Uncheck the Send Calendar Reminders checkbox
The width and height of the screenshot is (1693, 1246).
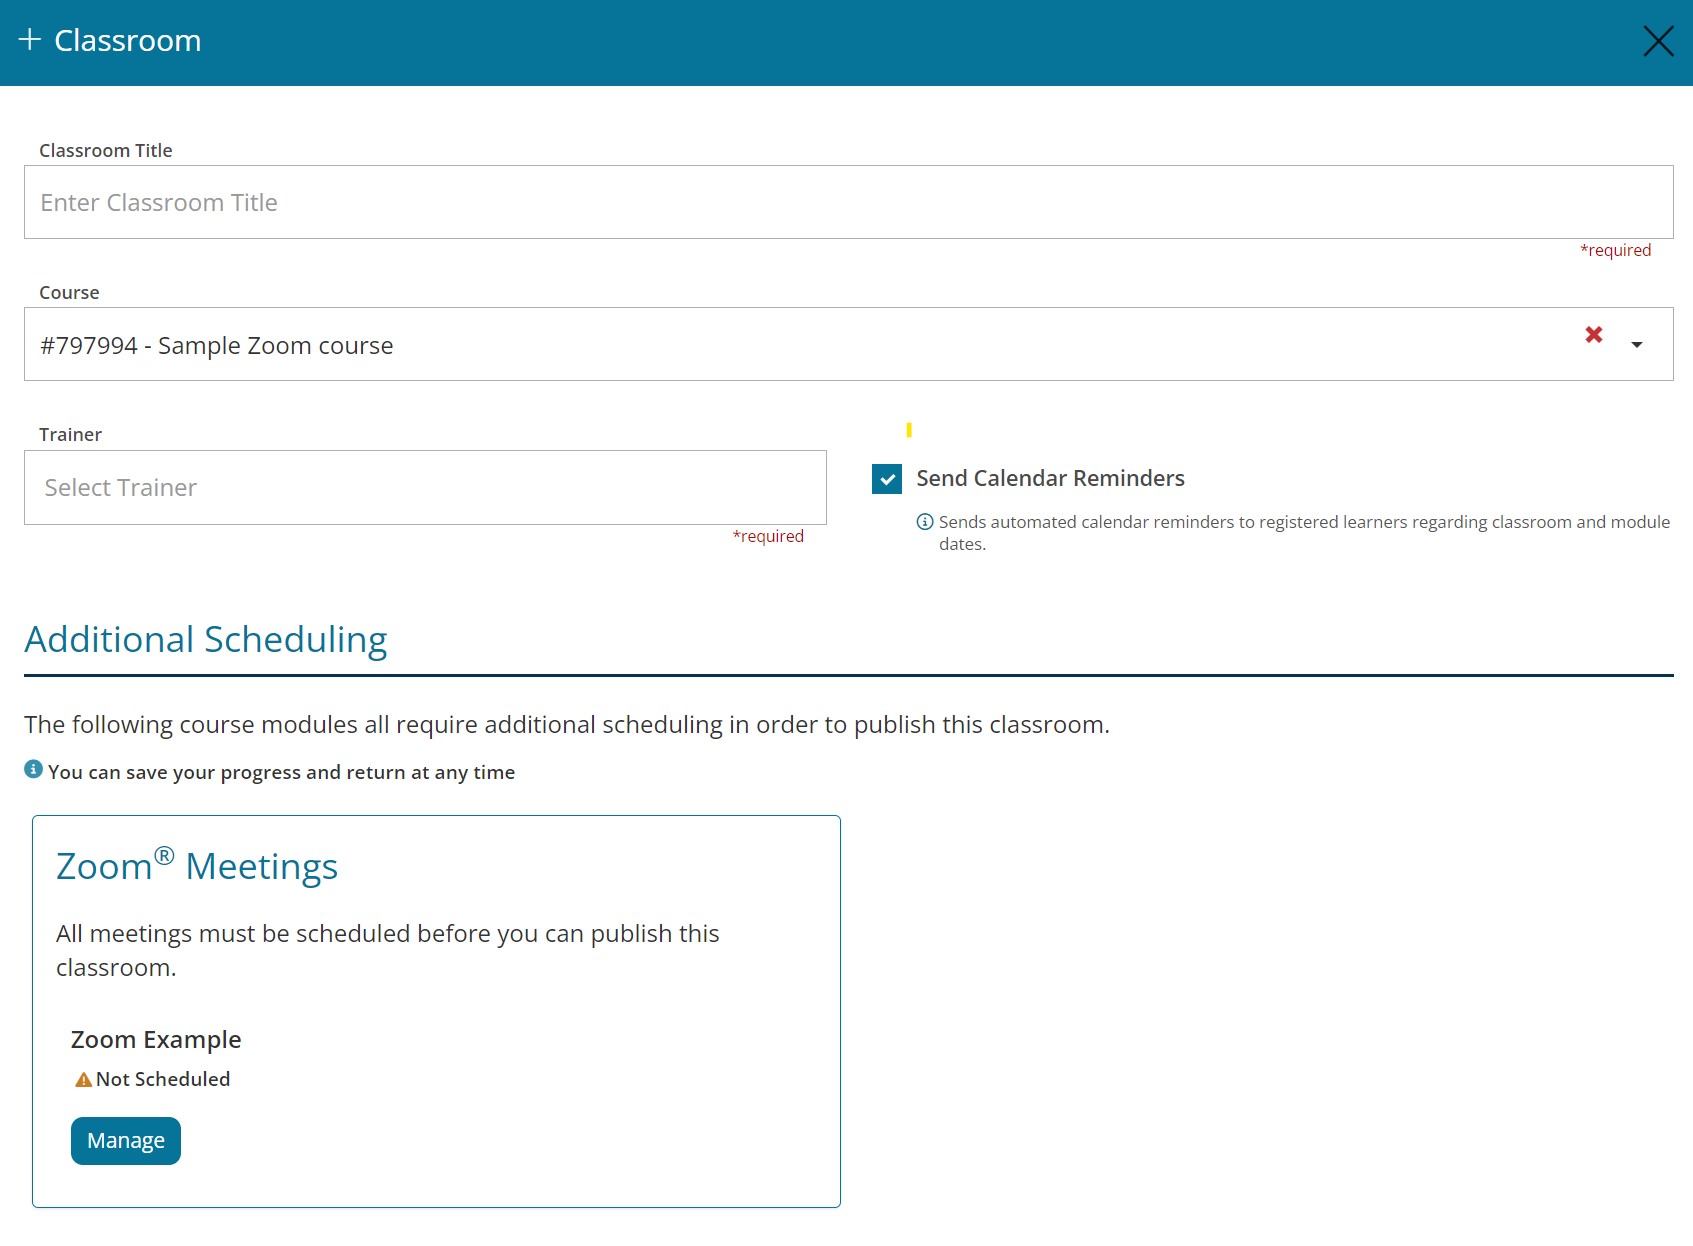click(887, 479)
